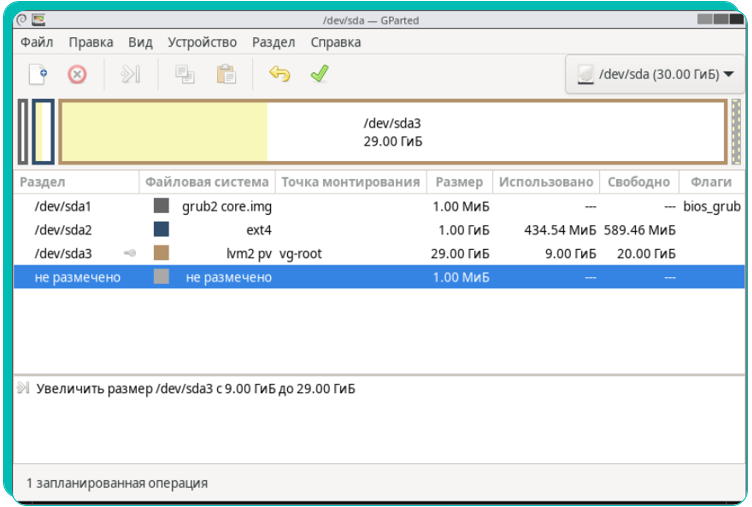Click the key icon next to /dev/sda3

point(129,253)
